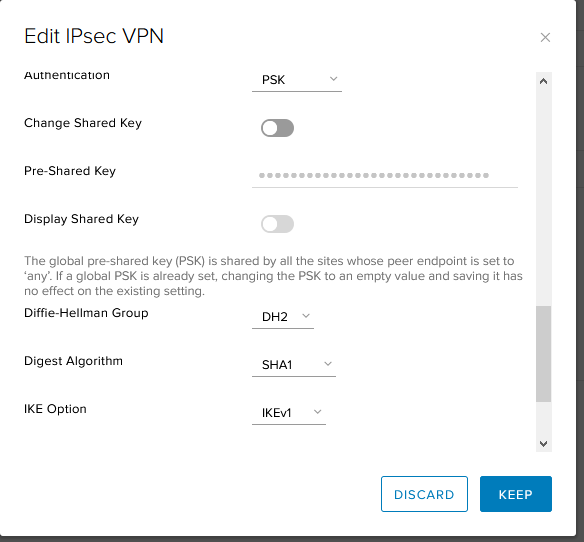Image resolution: width=584 pixels, height=542 pixels.
Task: Click the Diffie-Hellman Group chevron arrow
Action: [x=306, y=316]
